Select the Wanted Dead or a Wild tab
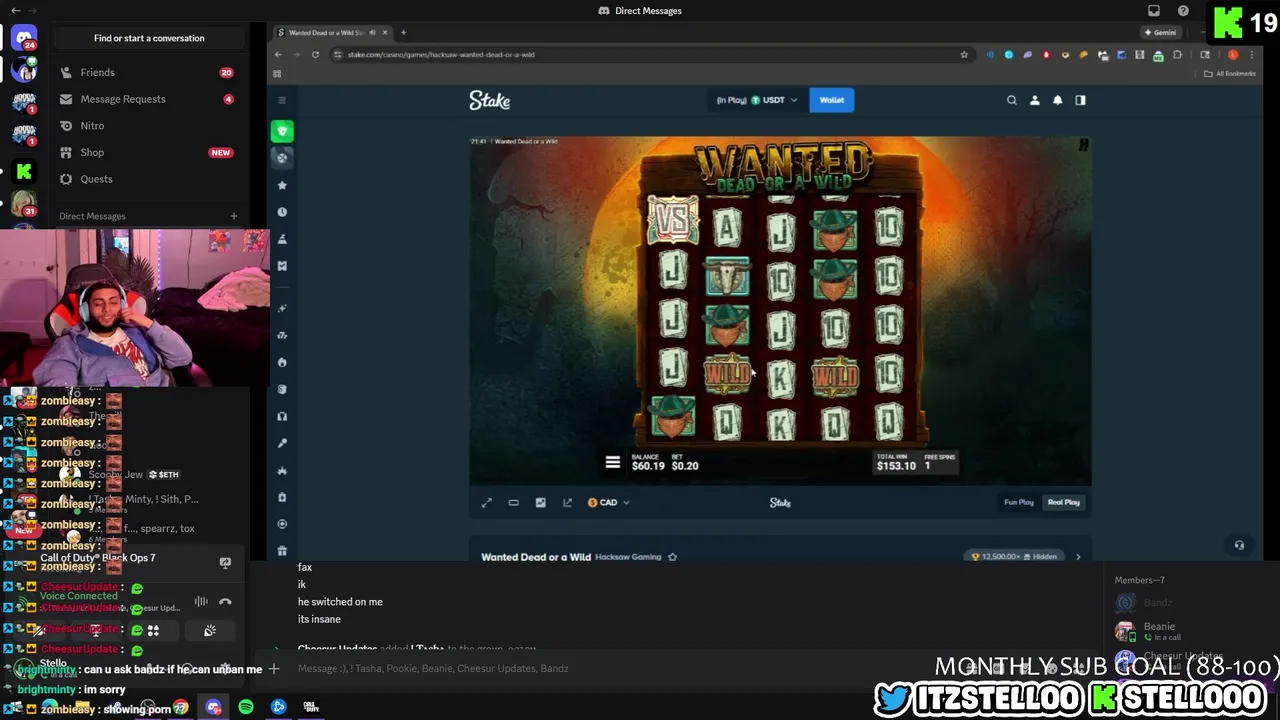The image size is (1280, 720). click(332, 32)
